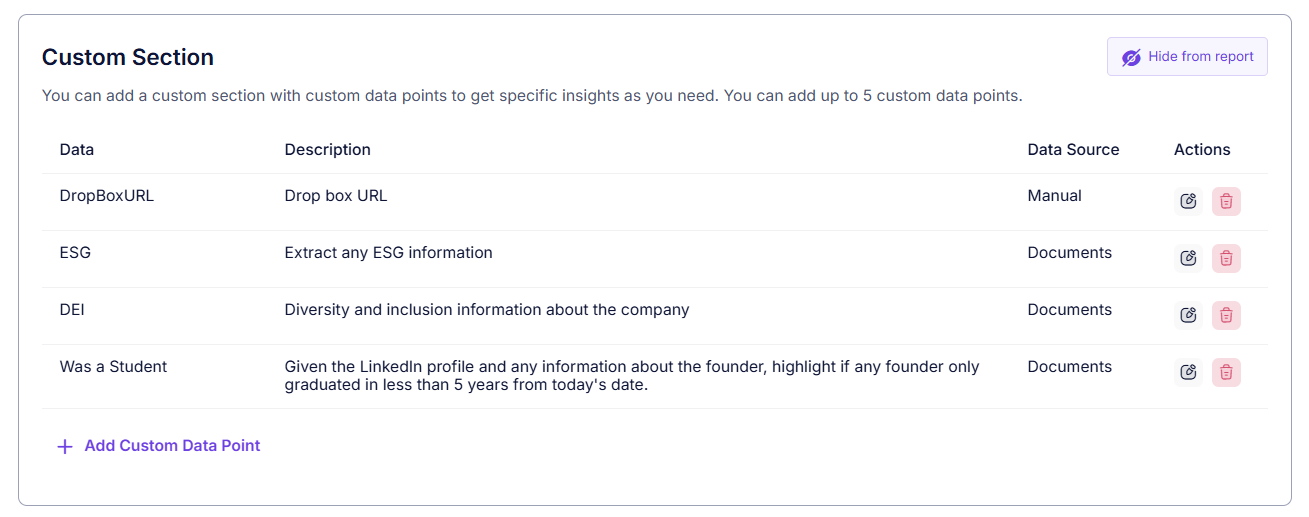Edit the Was a Student data point
1309x517 pixels.
(x=1188, y=372)
